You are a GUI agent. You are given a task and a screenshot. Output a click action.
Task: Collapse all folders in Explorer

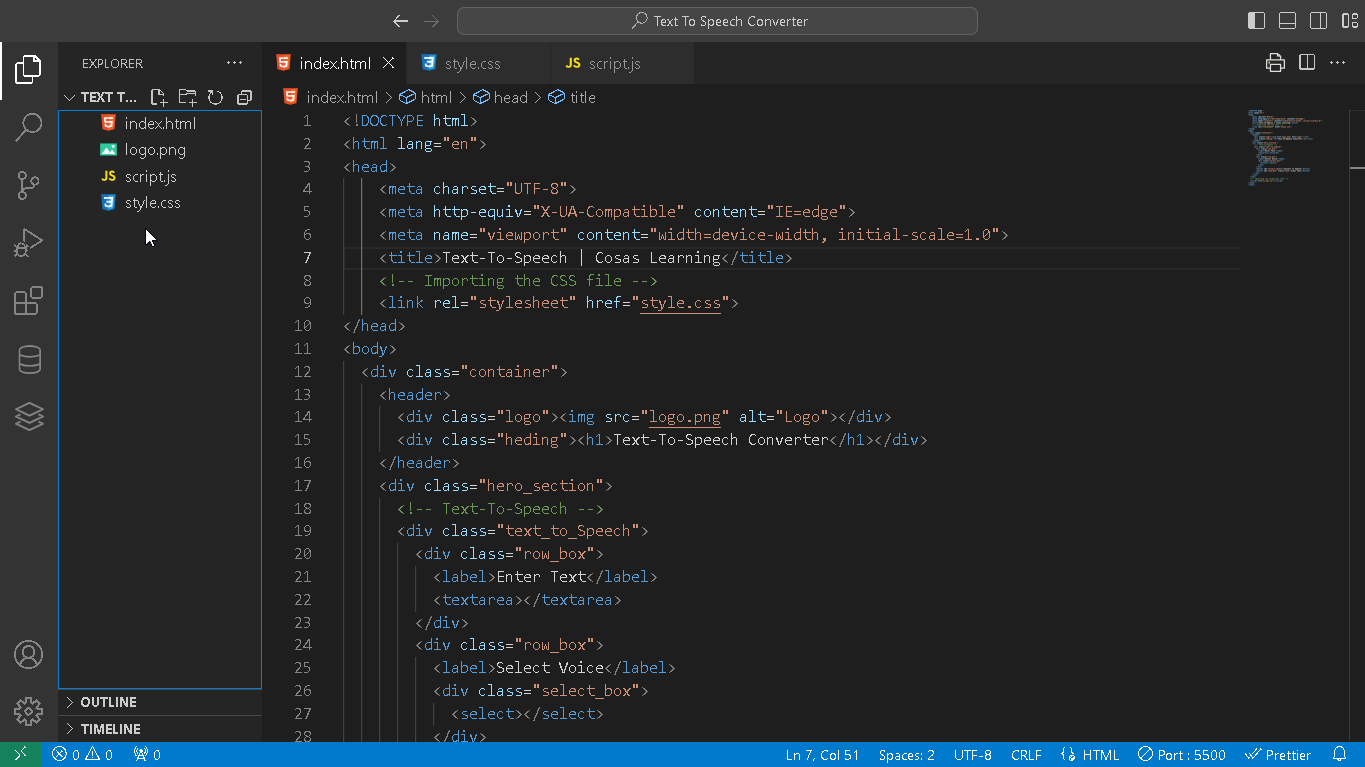[x=244, y=97]
